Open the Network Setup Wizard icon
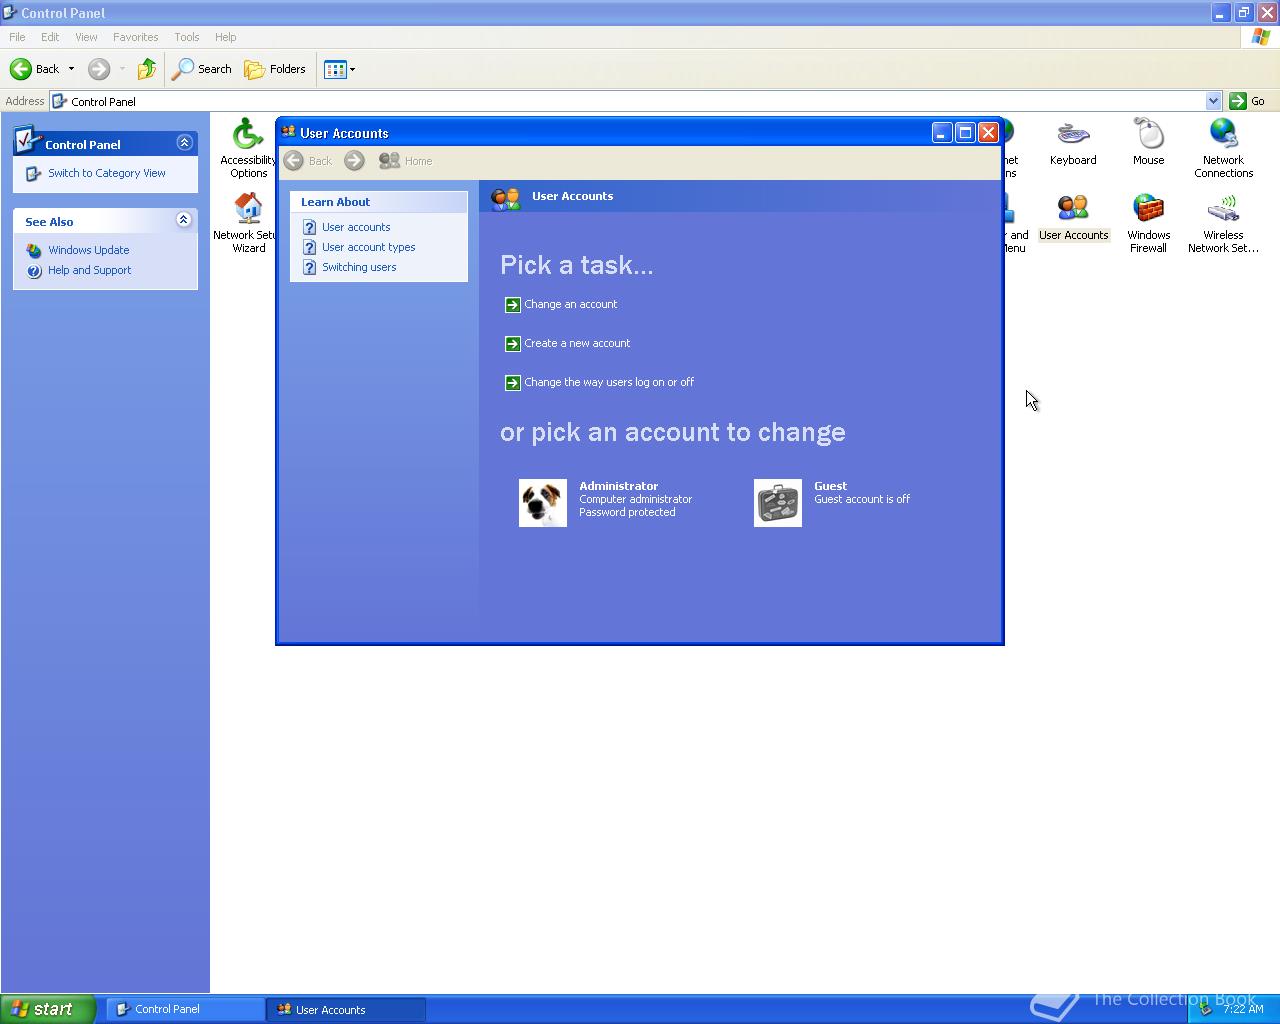The image size is (1280, 1024). tap(246, 222)
